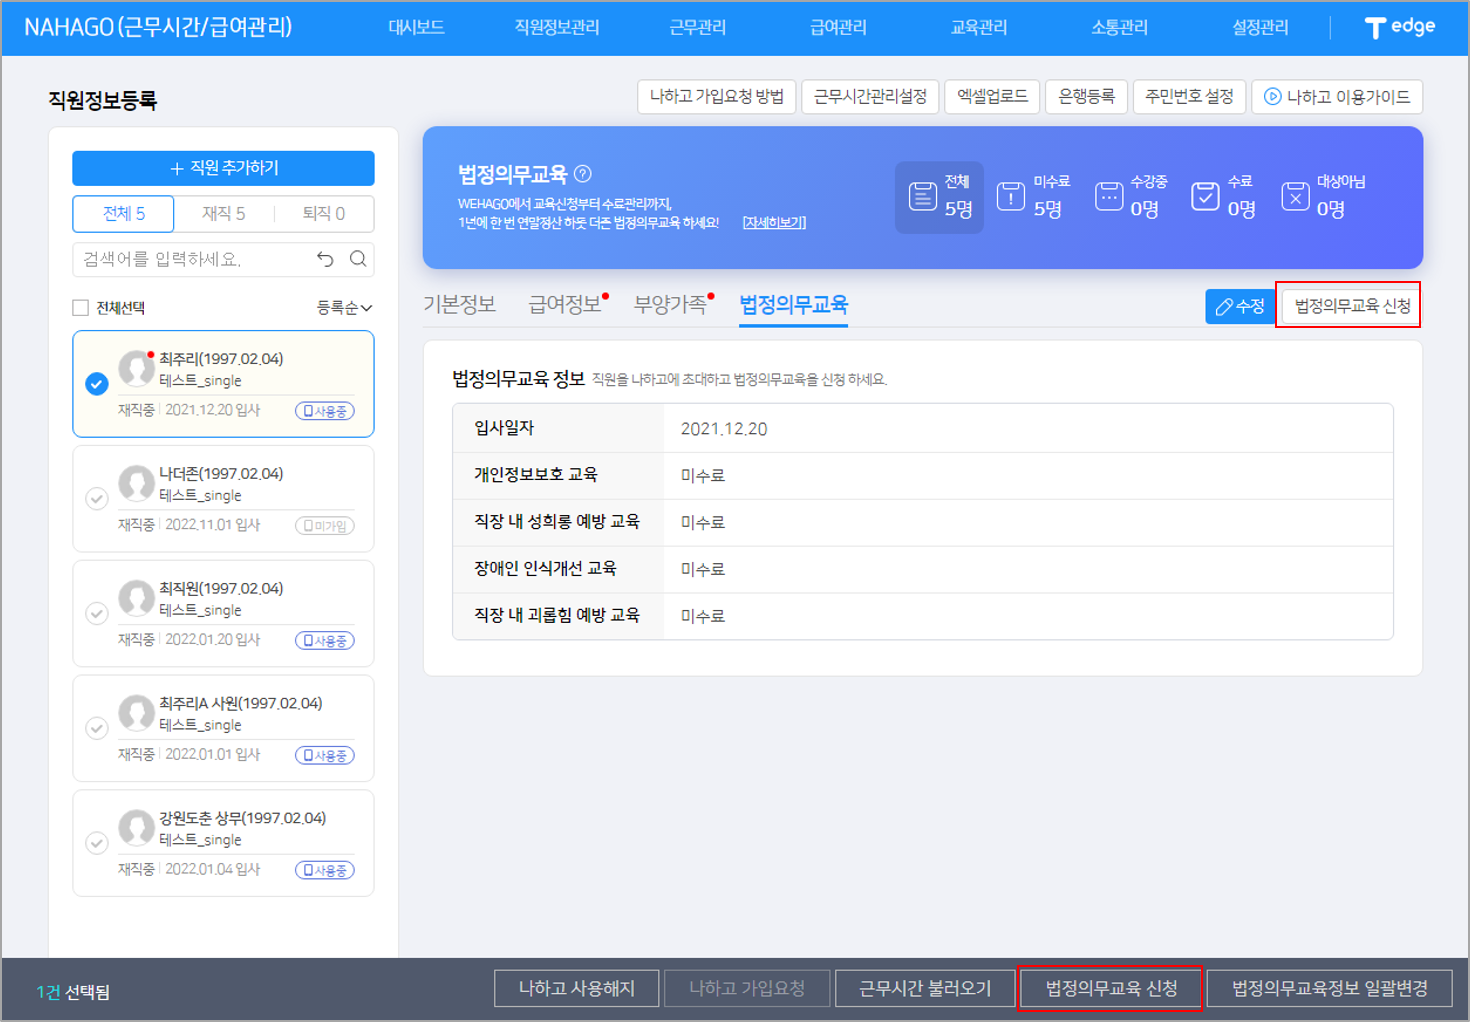
Task: Open 주민번호 설정
Action: pyautogui.click(x=1190, y=97)
